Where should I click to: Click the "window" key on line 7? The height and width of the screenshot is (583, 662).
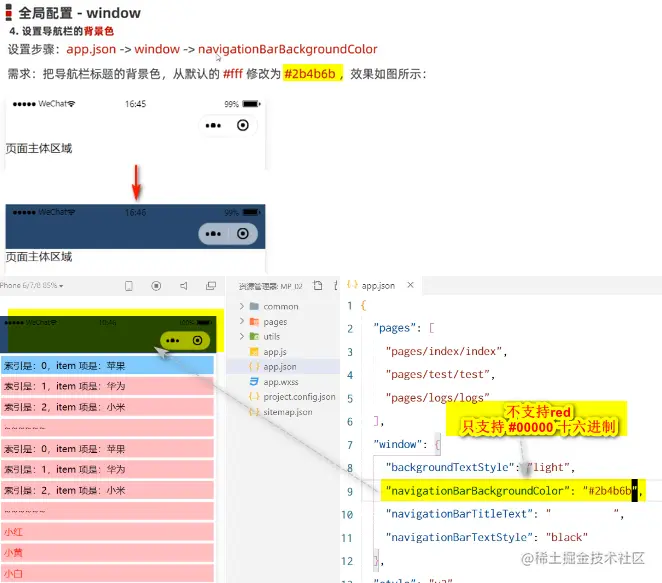(x=397, y=444)
